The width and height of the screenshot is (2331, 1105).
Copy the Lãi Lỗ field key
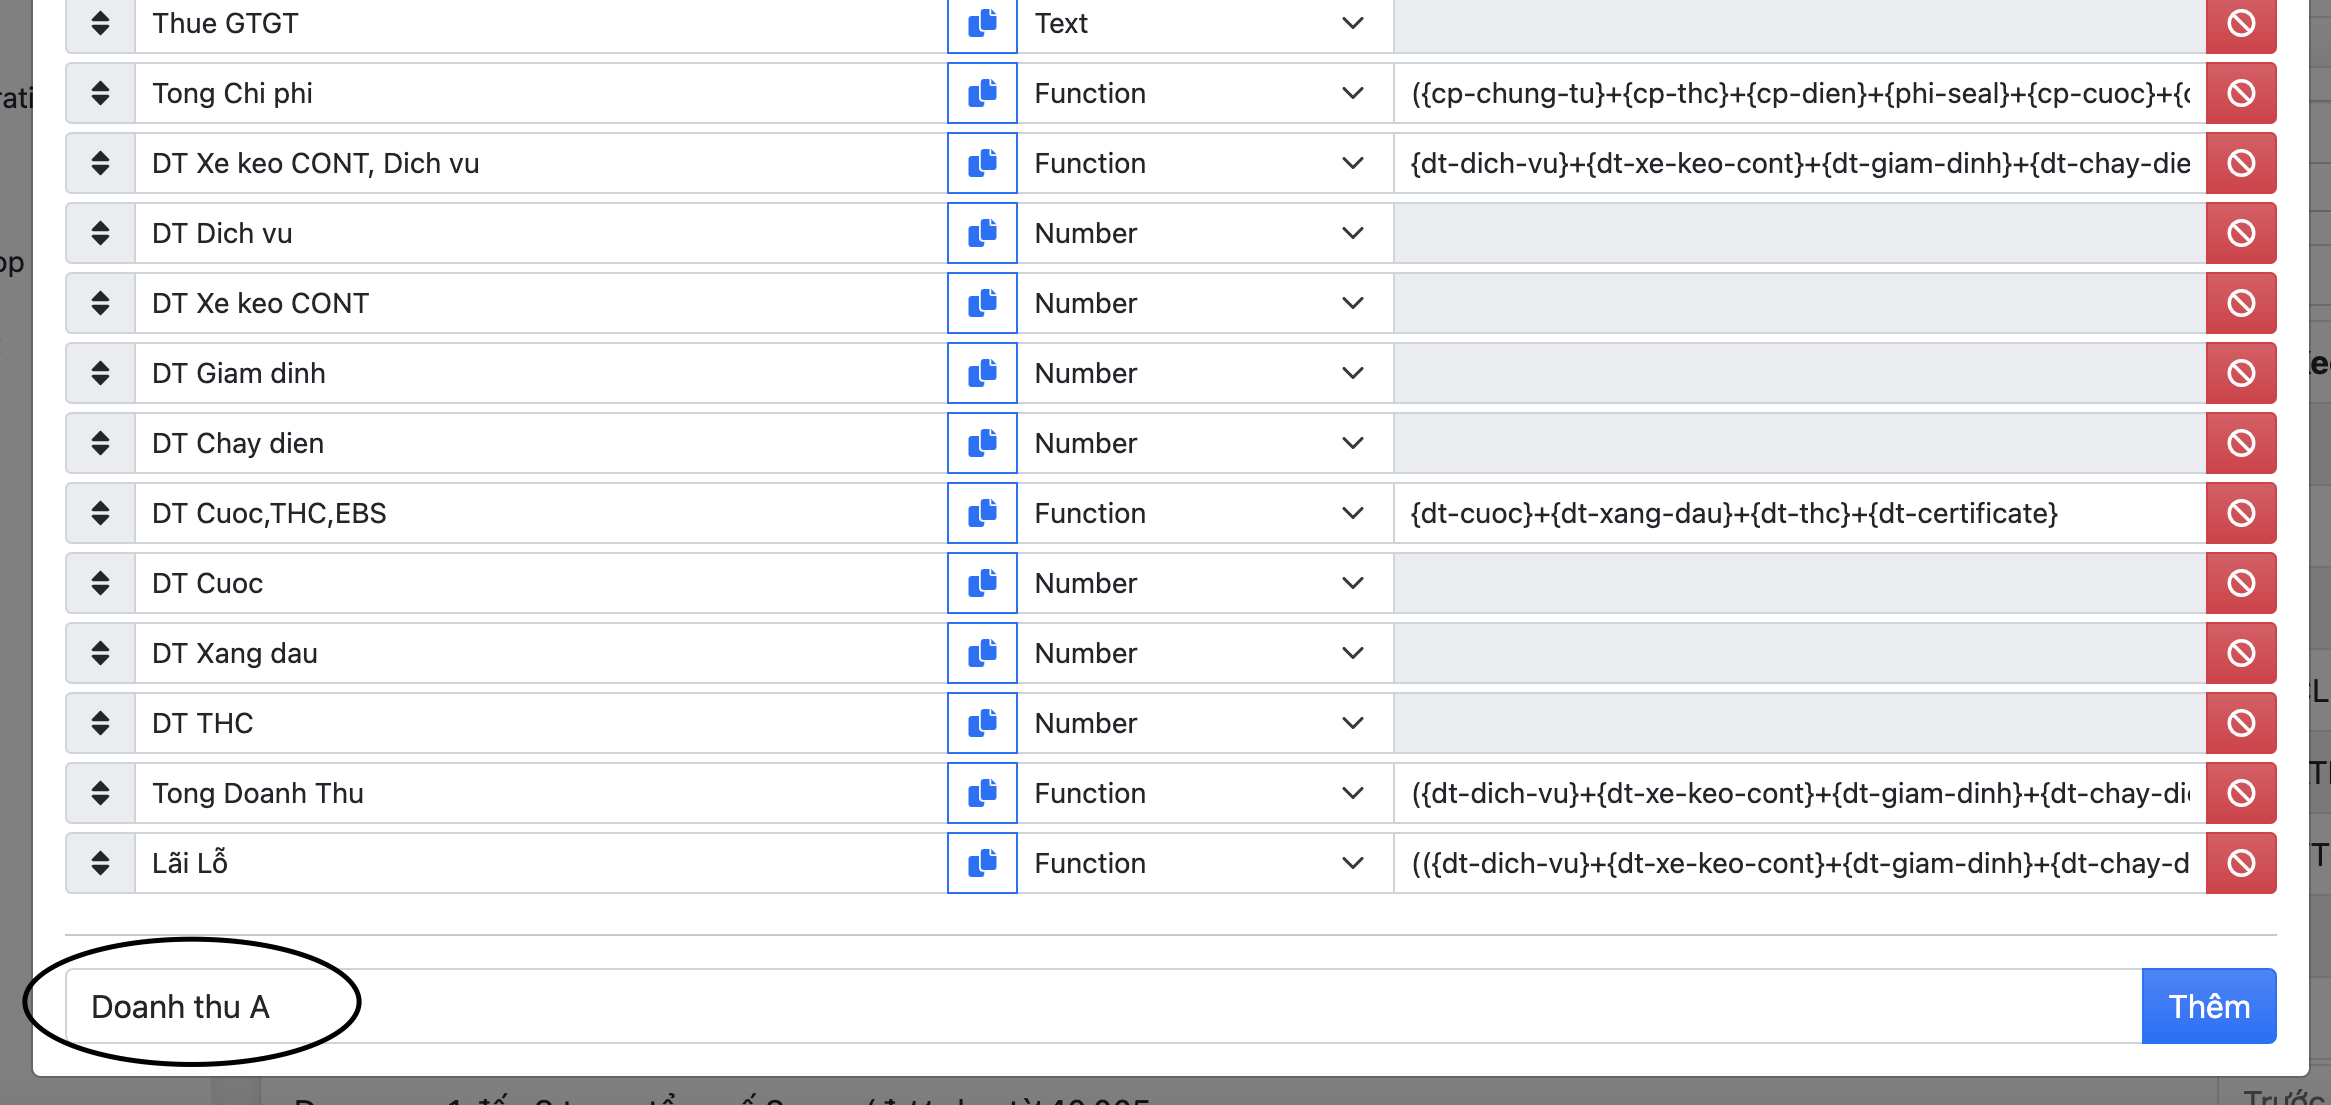point(982,863)
